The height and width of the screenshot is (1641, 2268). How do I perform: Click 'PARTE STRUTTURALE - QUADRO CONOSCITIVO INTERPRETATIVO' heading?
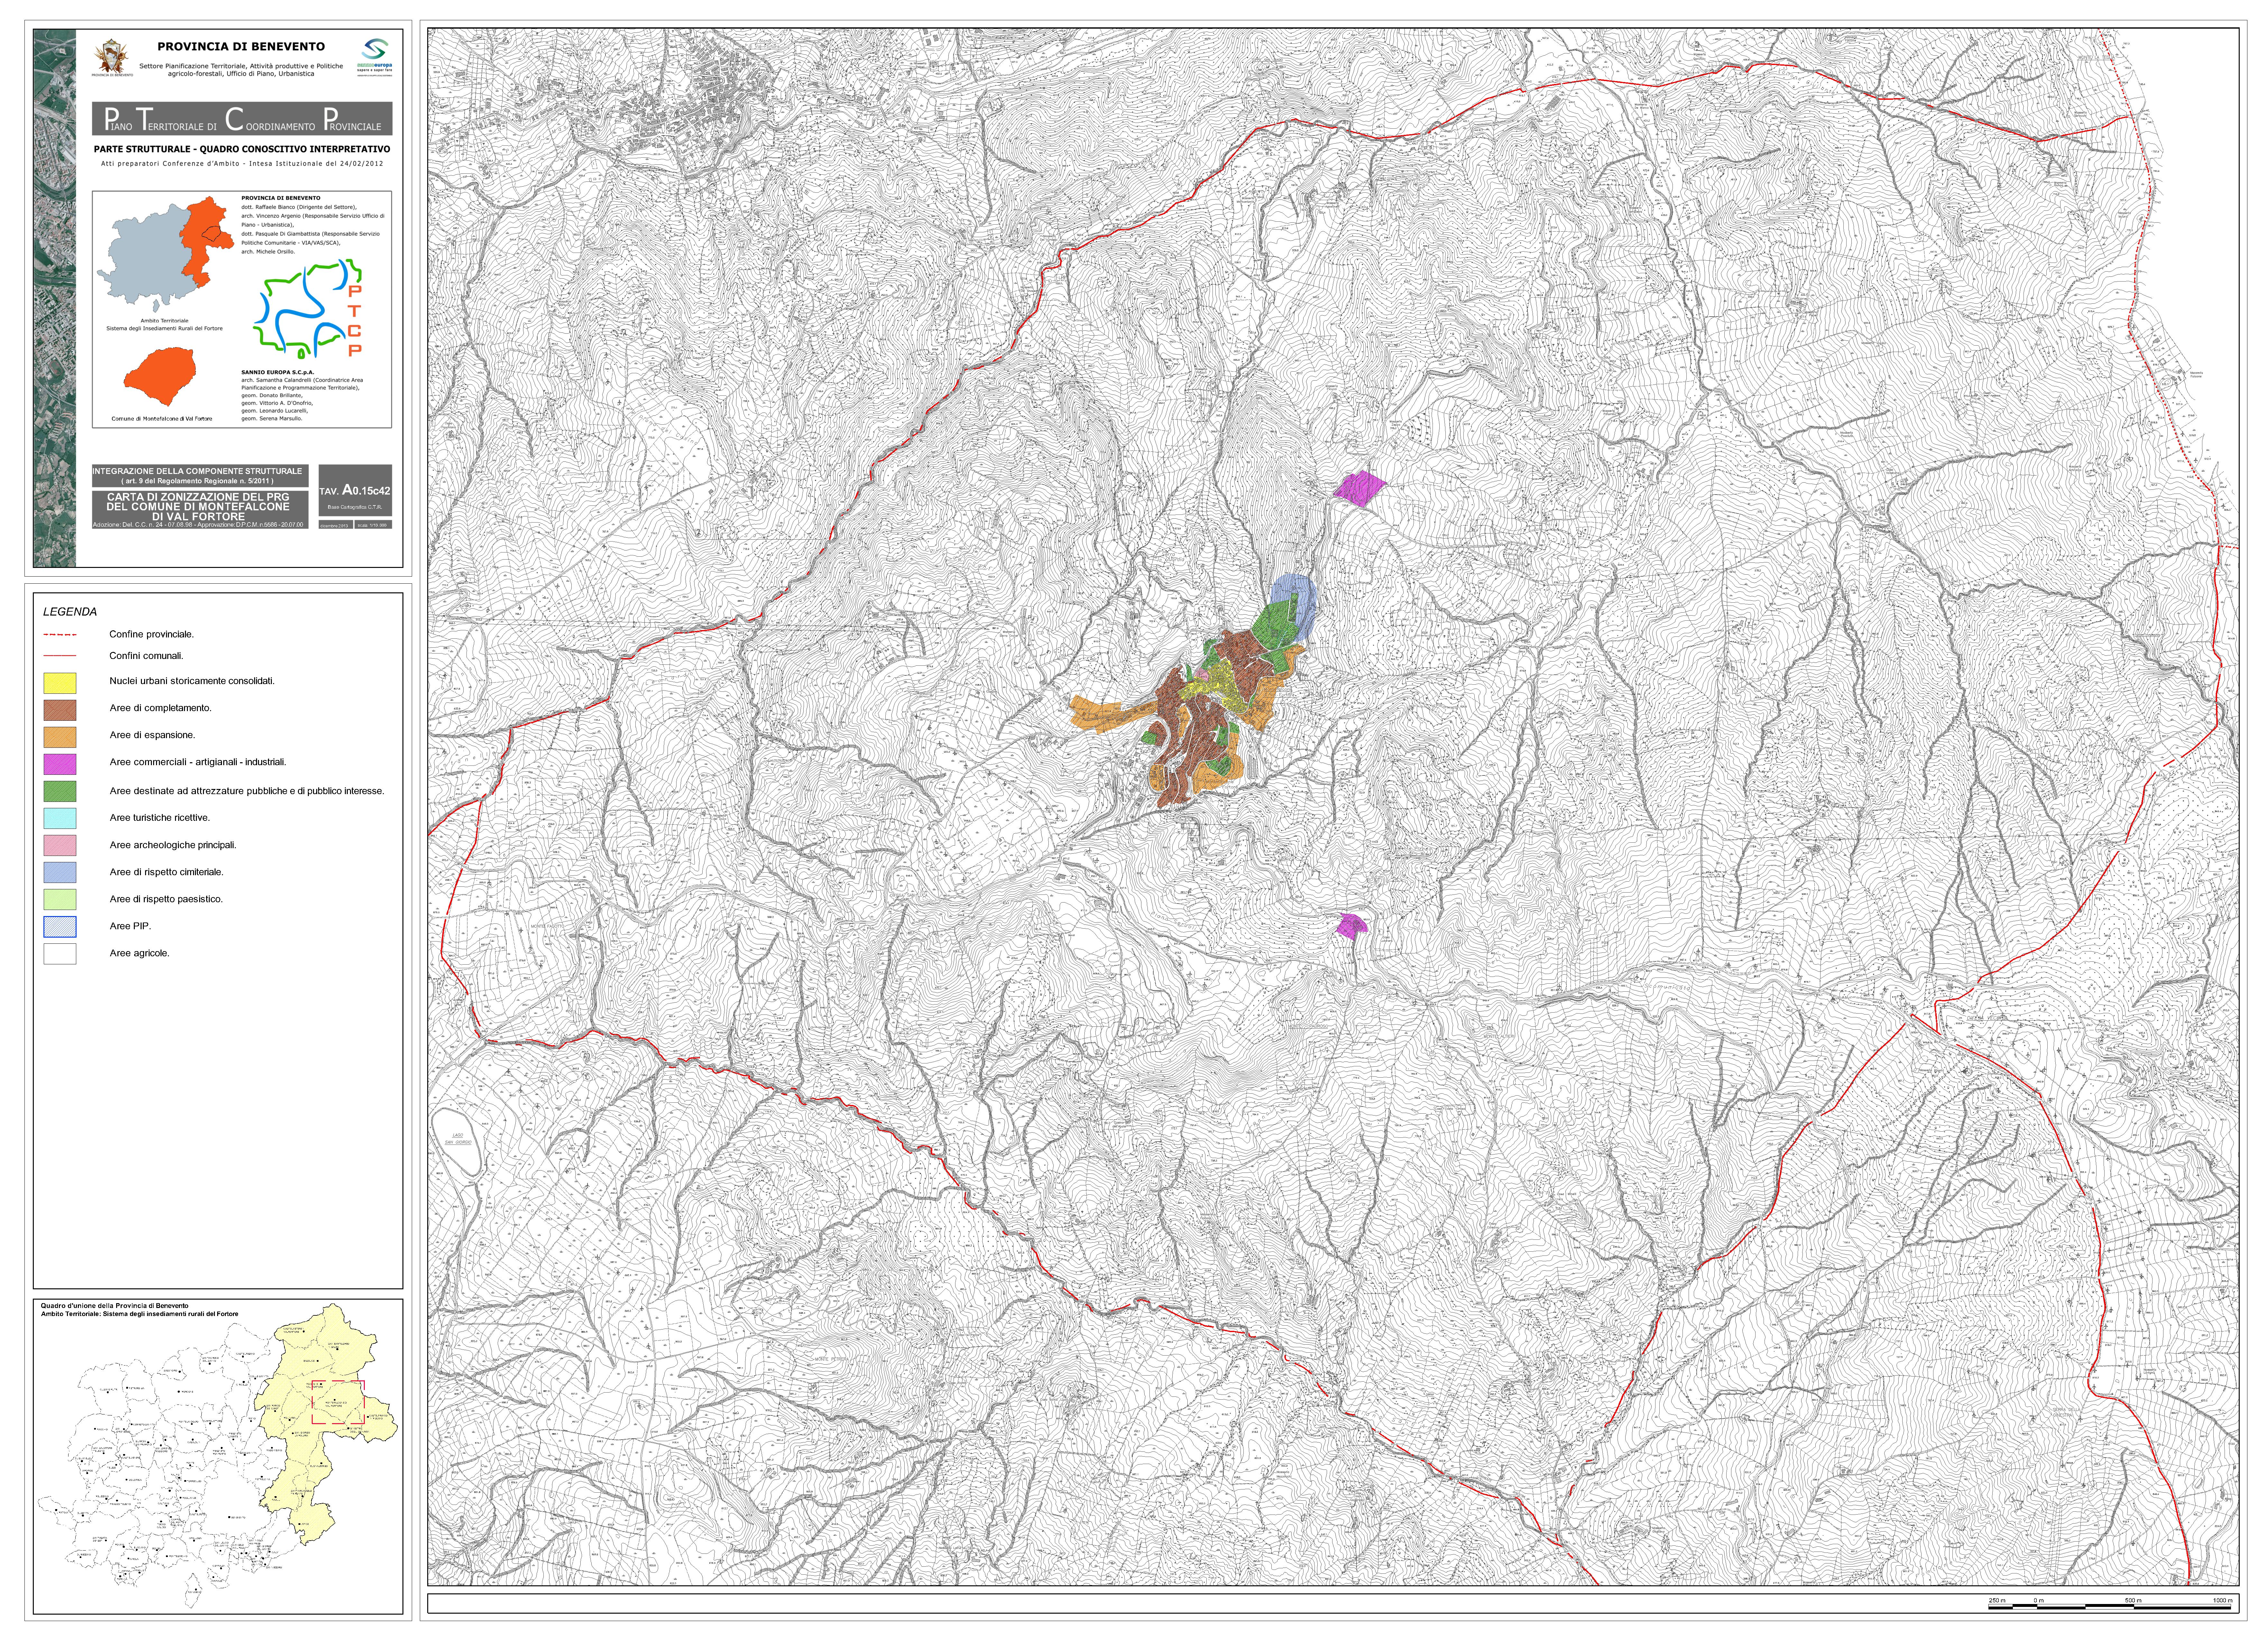tap(242, 149)
